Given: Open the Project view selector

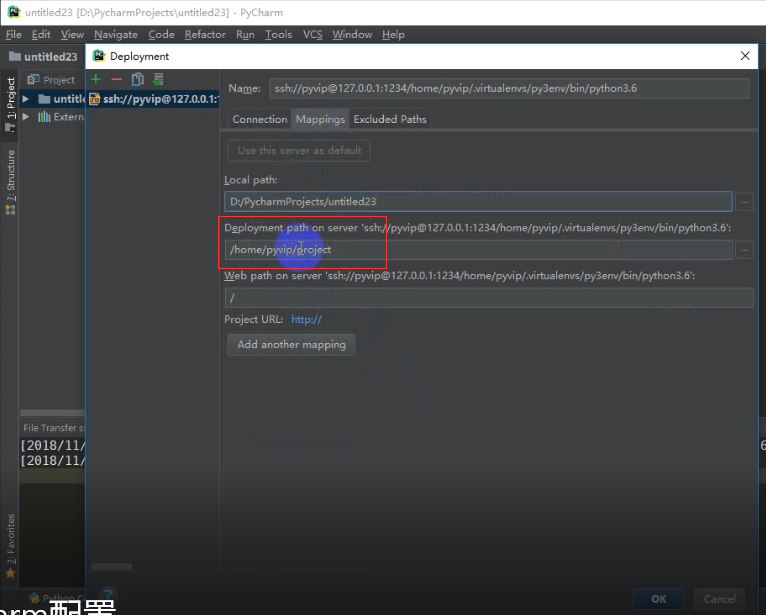Looking at the screenshot, I should tap(51, 80).
